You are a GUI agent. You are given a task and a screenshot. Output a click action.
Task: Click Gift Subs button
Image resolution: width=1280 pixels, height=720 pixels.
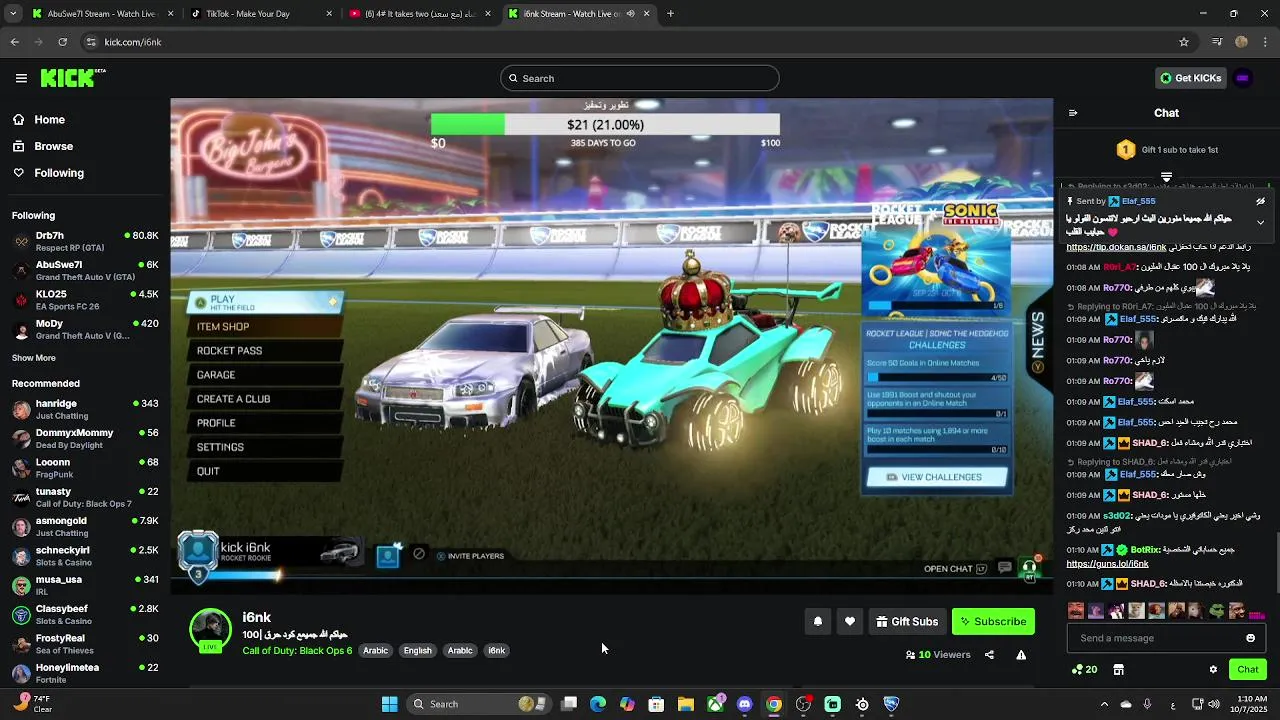(907, 622)
